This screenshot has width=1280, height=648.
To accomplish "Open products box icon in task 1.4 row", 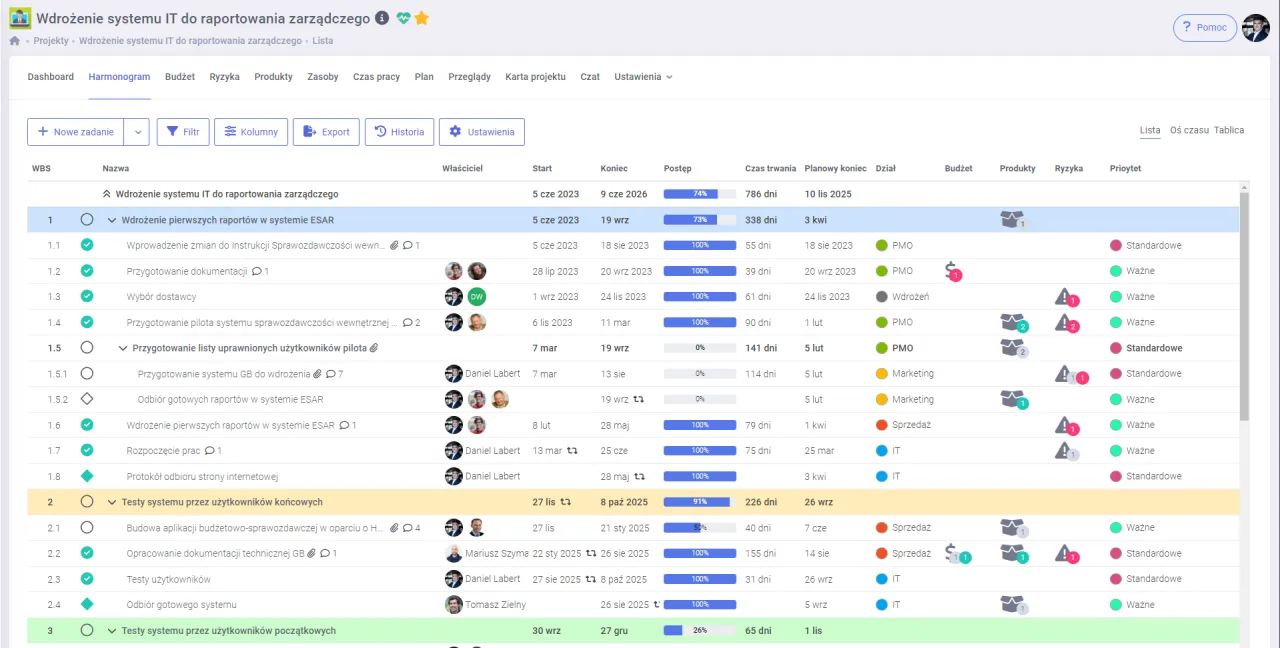I will pos(1012,322).
